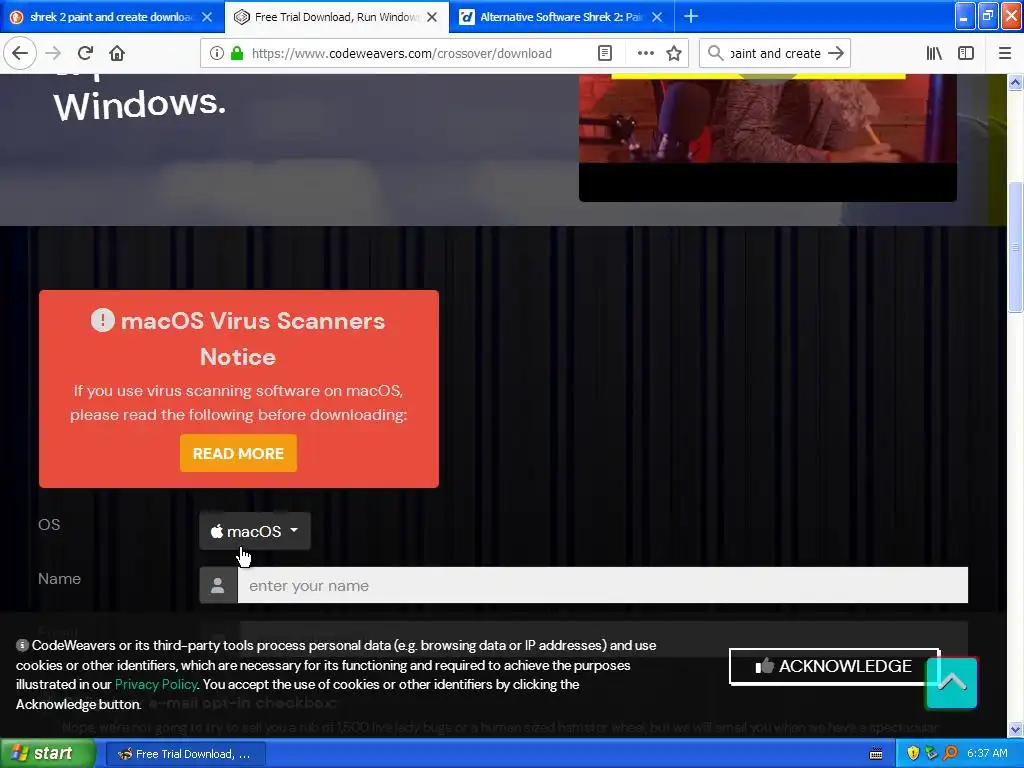
Task: Show the sidebar panel
Action: click(x=966, y=53)
